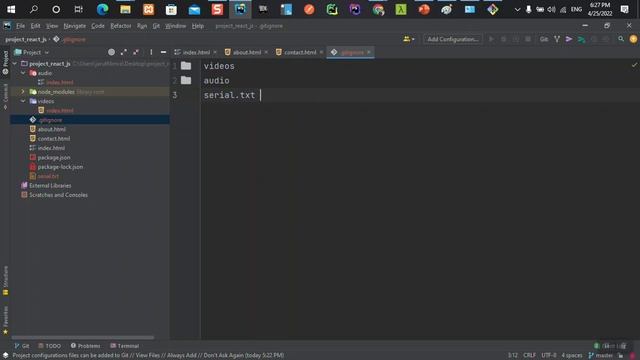Select index.html inside the audio folder
The width and height of the screenshot is (640, 360).
[60, 82]
